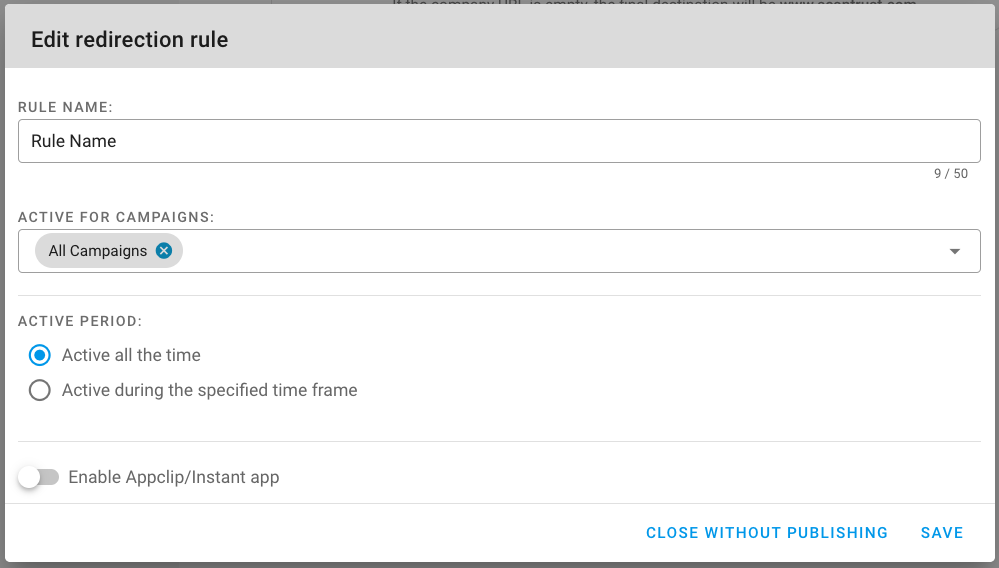Choose Active during the specified time frame radio

(40, 390)
